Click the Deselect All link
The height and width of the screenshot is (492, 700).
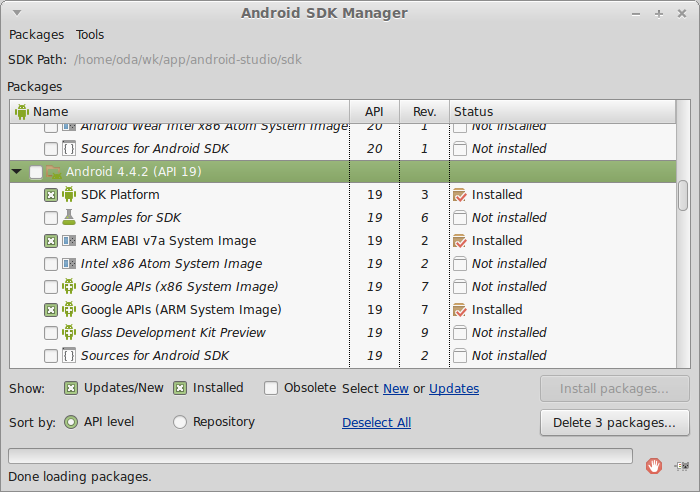tap(376, 423)
